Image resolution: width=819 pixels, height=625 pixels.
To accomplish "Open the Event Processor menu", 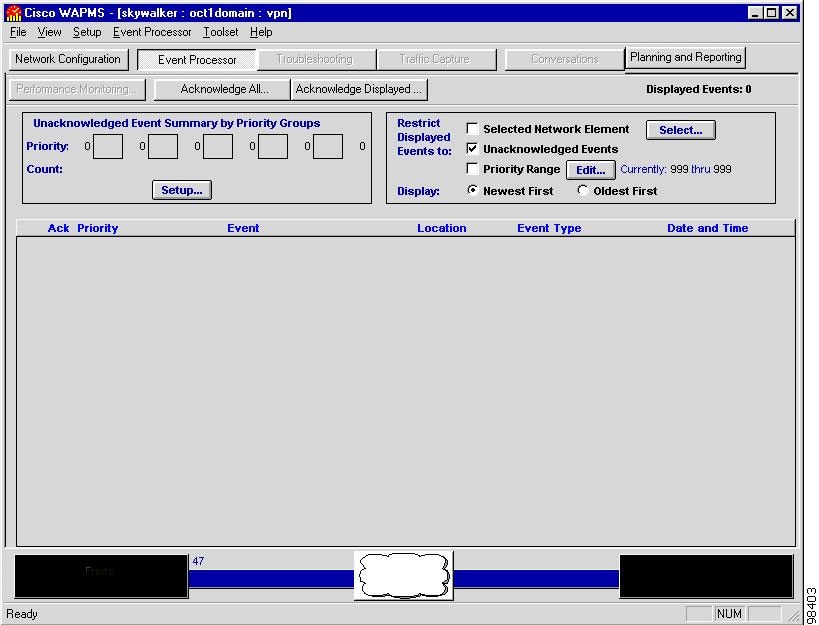I will [152, 32].
